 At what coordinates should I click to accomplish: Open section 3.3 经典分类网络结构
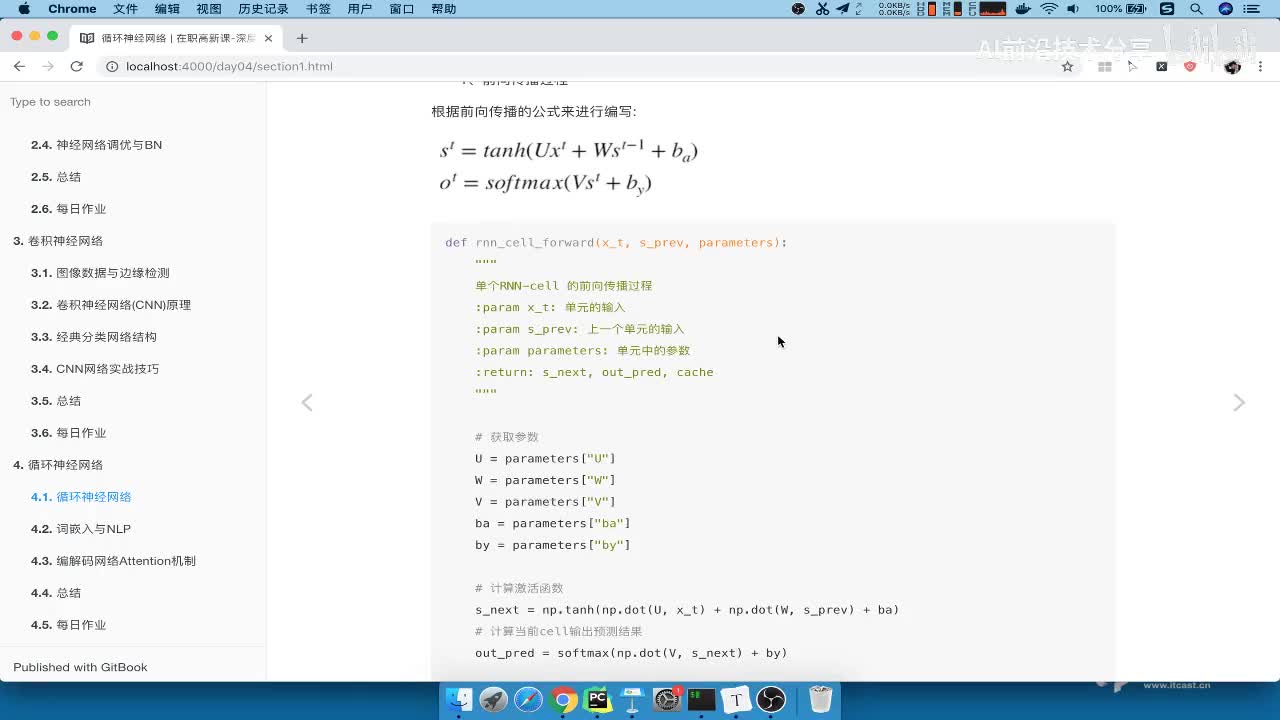94,337
